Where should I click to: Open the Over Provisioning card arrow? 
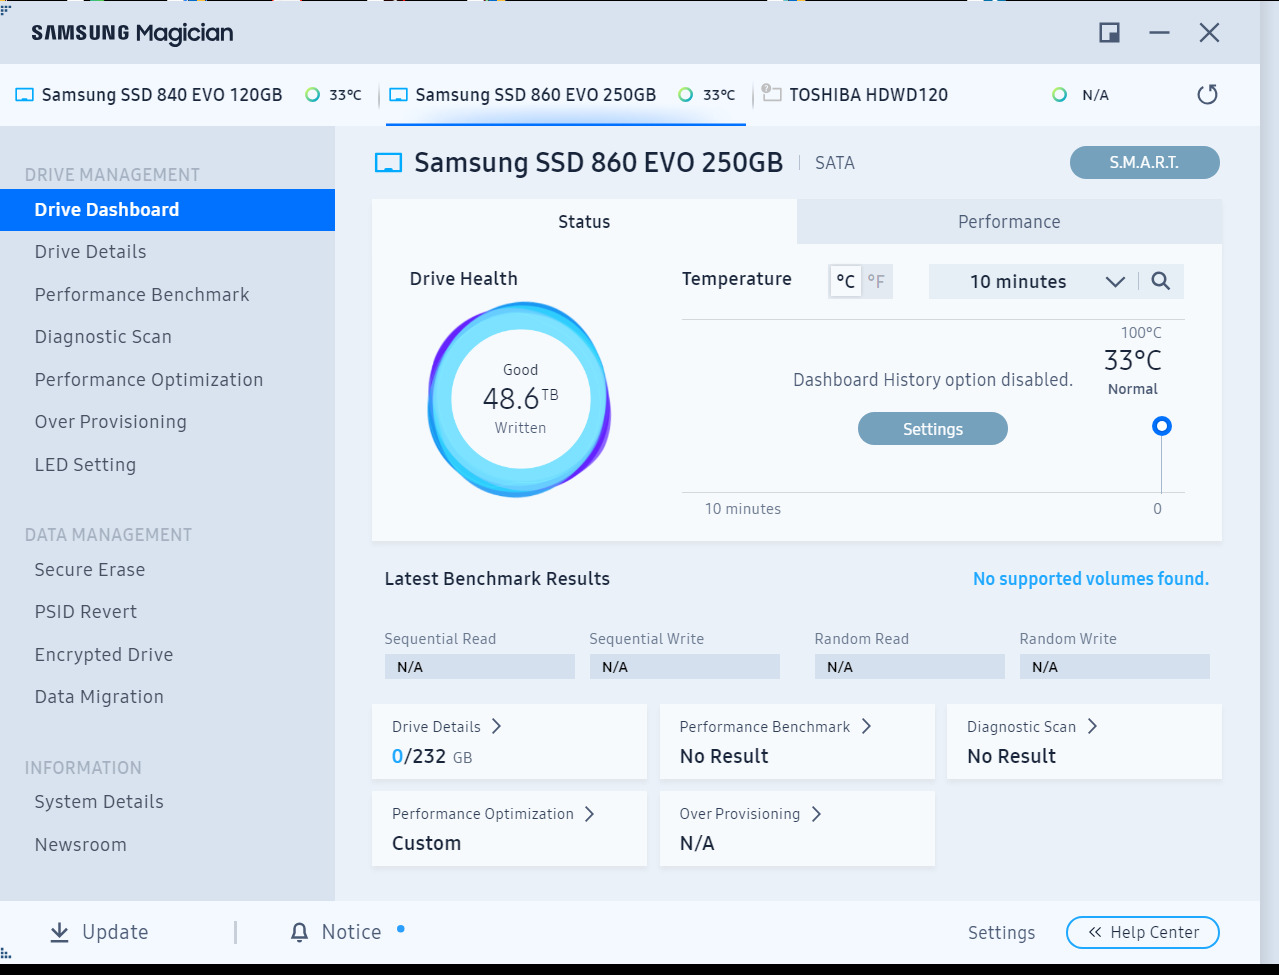[x=816, y=813]
